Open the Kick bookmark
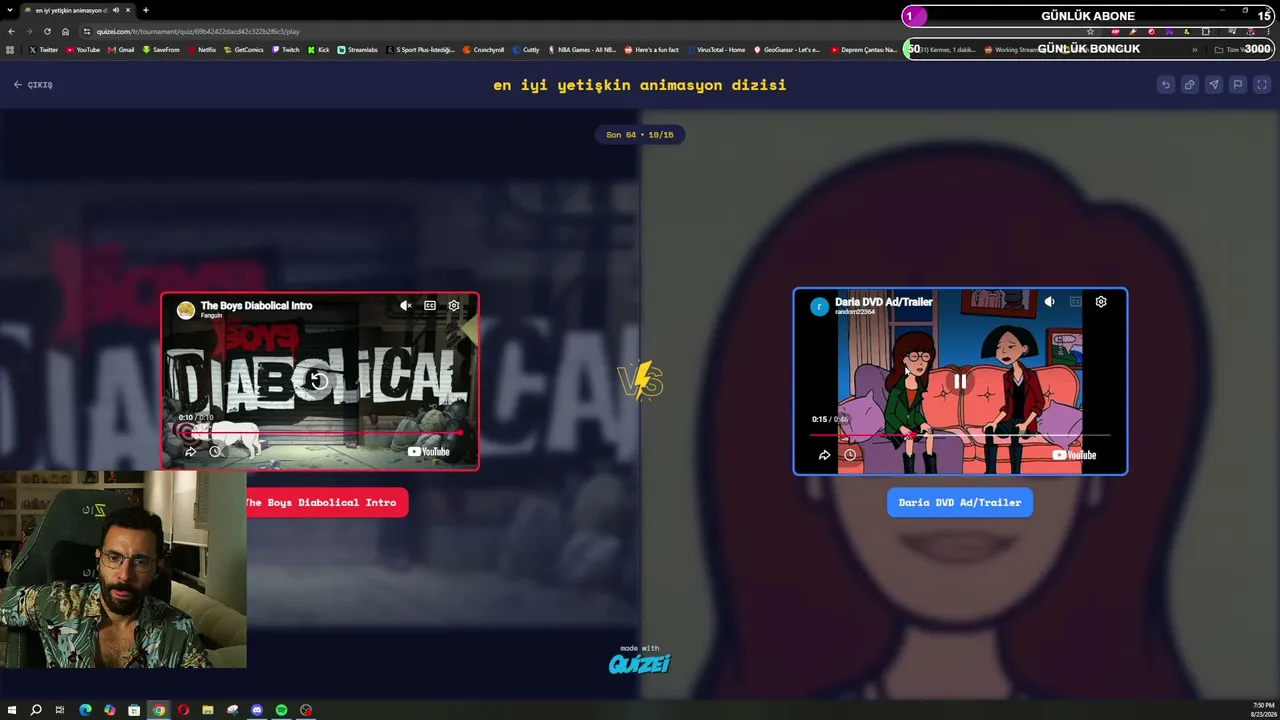This screenshot has height=720, width=1280. pos(319,50)
